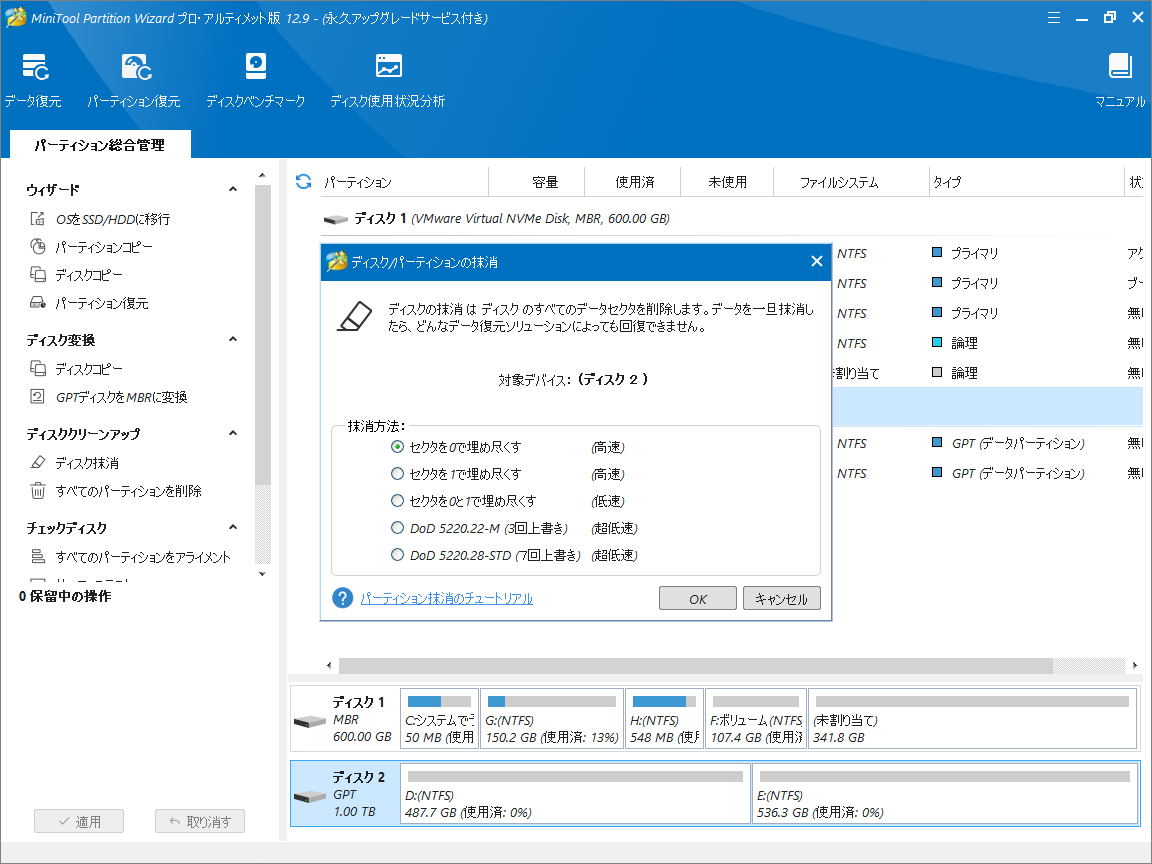Open the hamburger menu in the title bar
1152x864 pixels.
tap(1054, 18)
